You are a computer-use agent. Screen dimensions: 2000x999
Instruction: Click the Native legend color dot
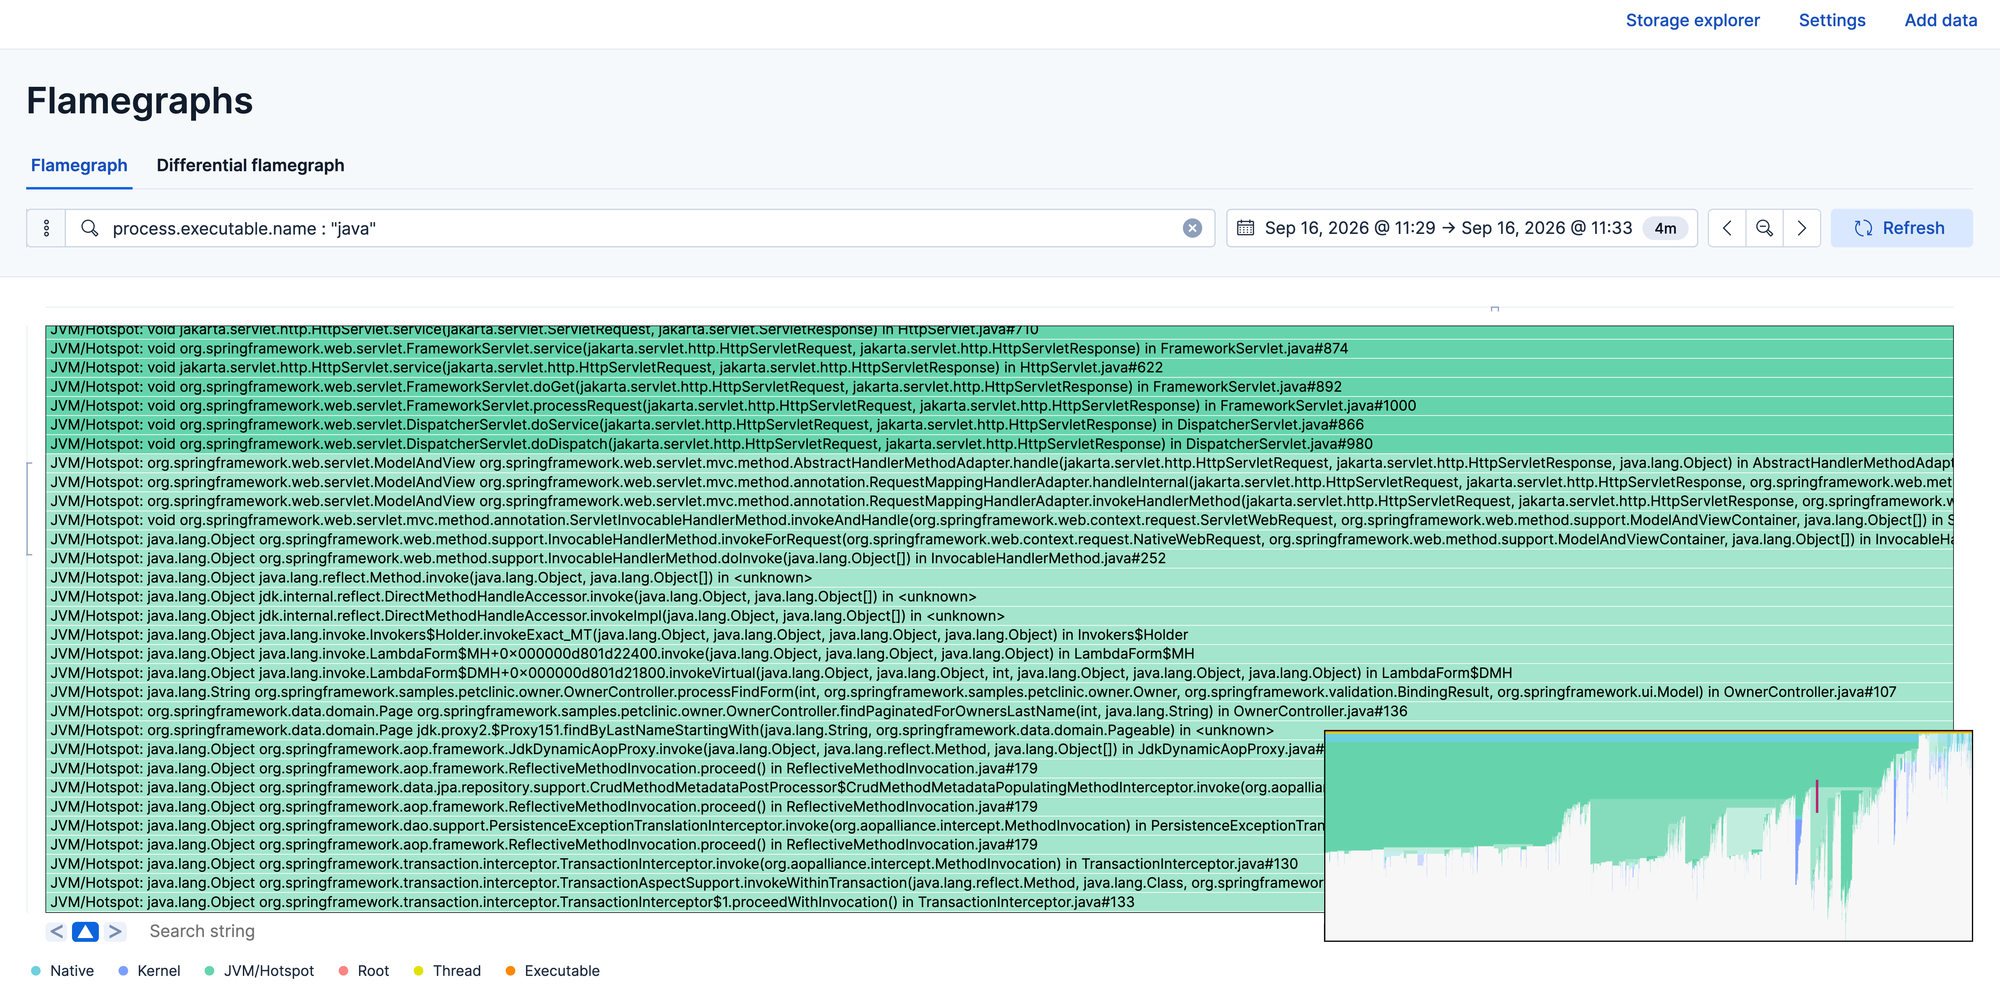click(x=36, y=971)
